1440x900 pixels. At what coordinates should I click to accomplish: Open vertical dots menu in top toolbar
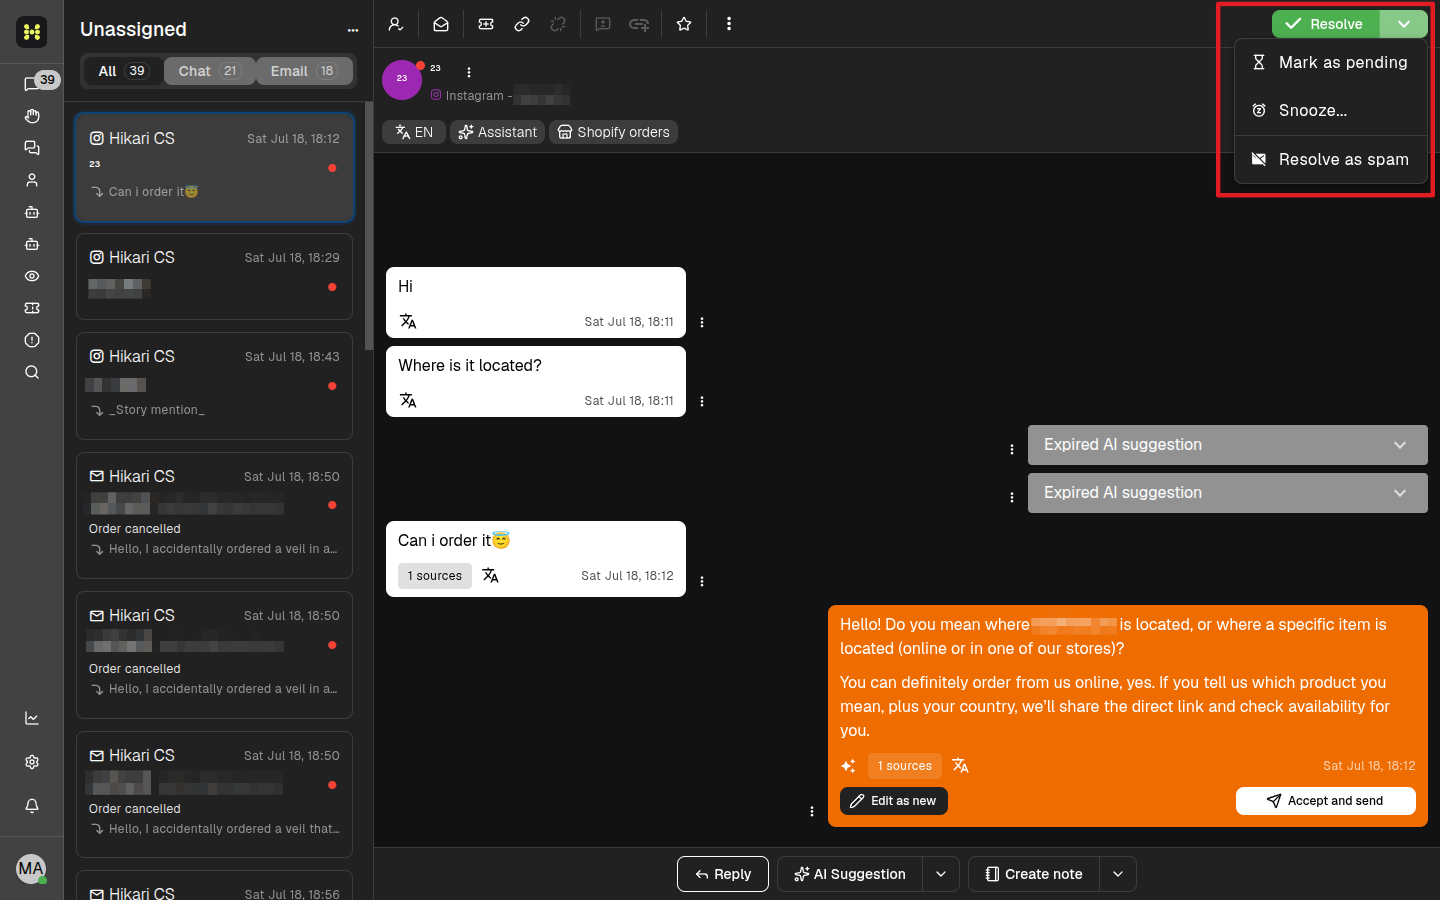(x=729, y=24)
